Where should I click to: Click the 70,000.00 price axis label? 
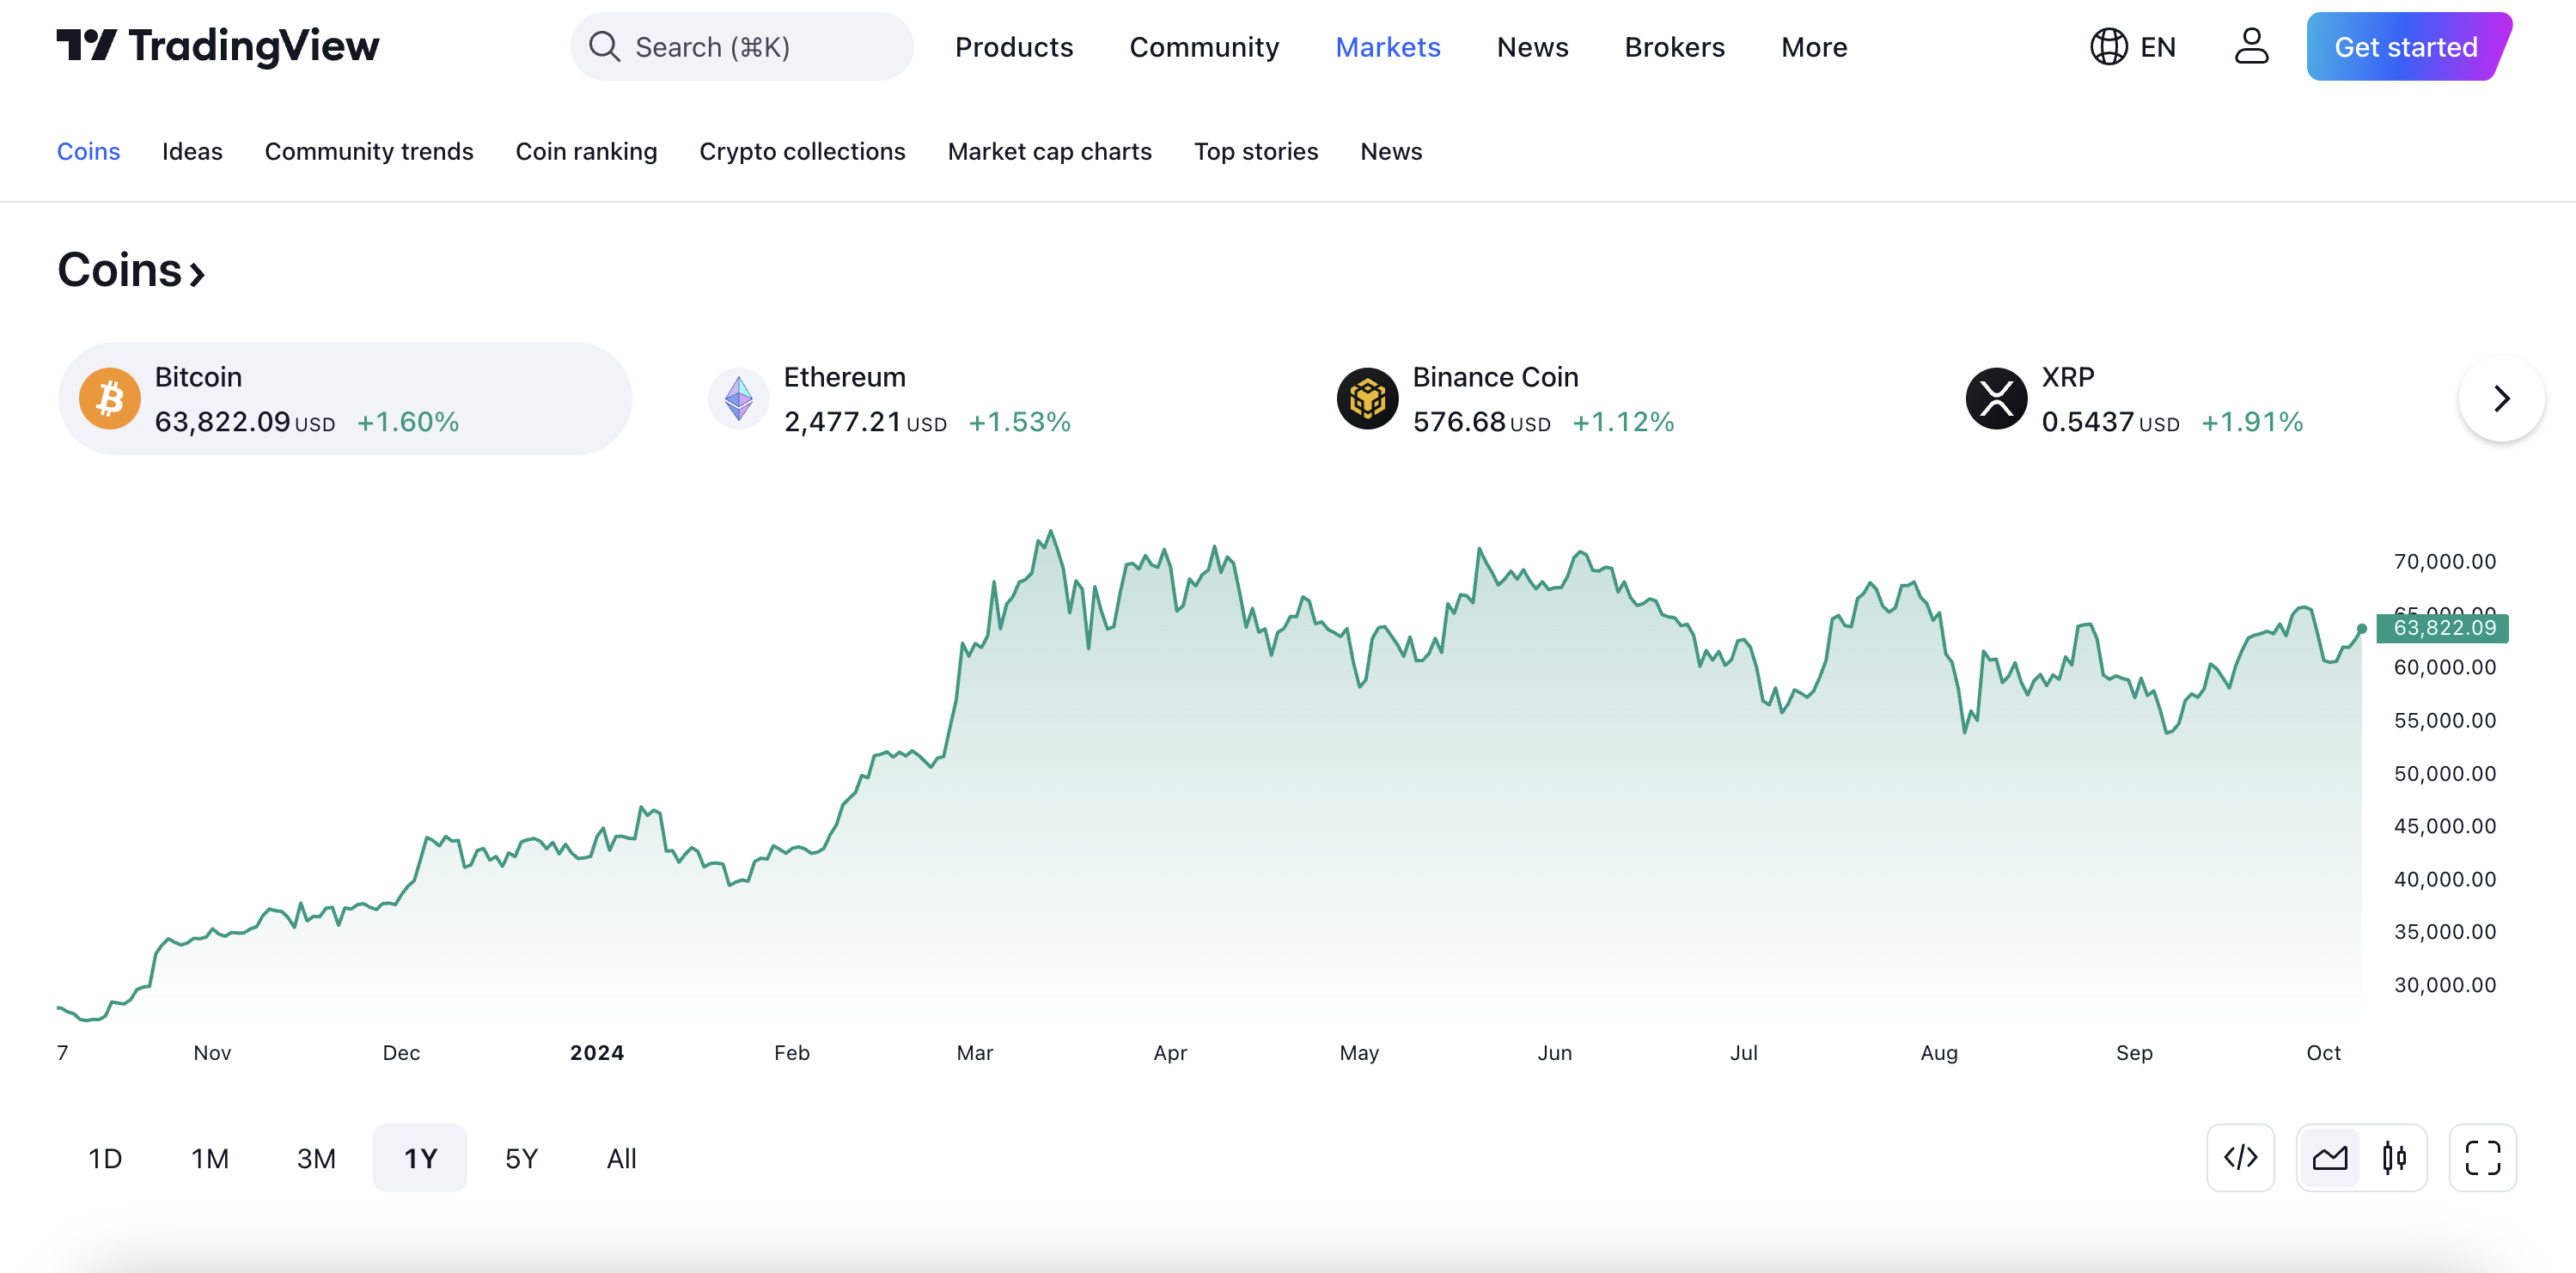click(2445, 562)
